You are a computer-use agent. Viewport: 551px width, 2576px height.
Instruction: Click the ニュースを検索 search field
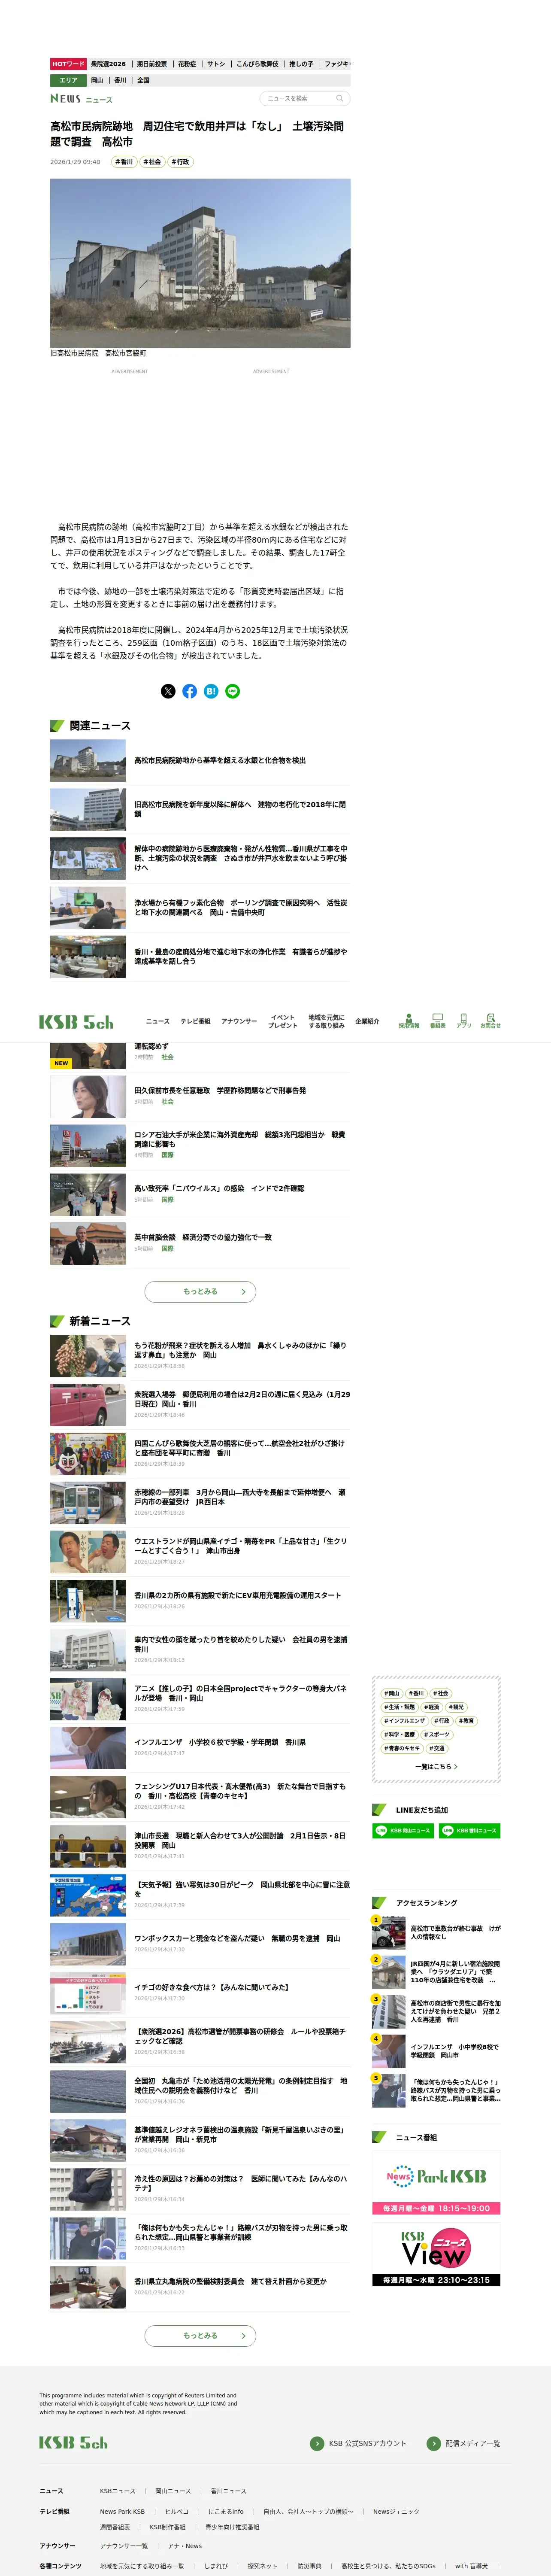(x=305, y=98)
